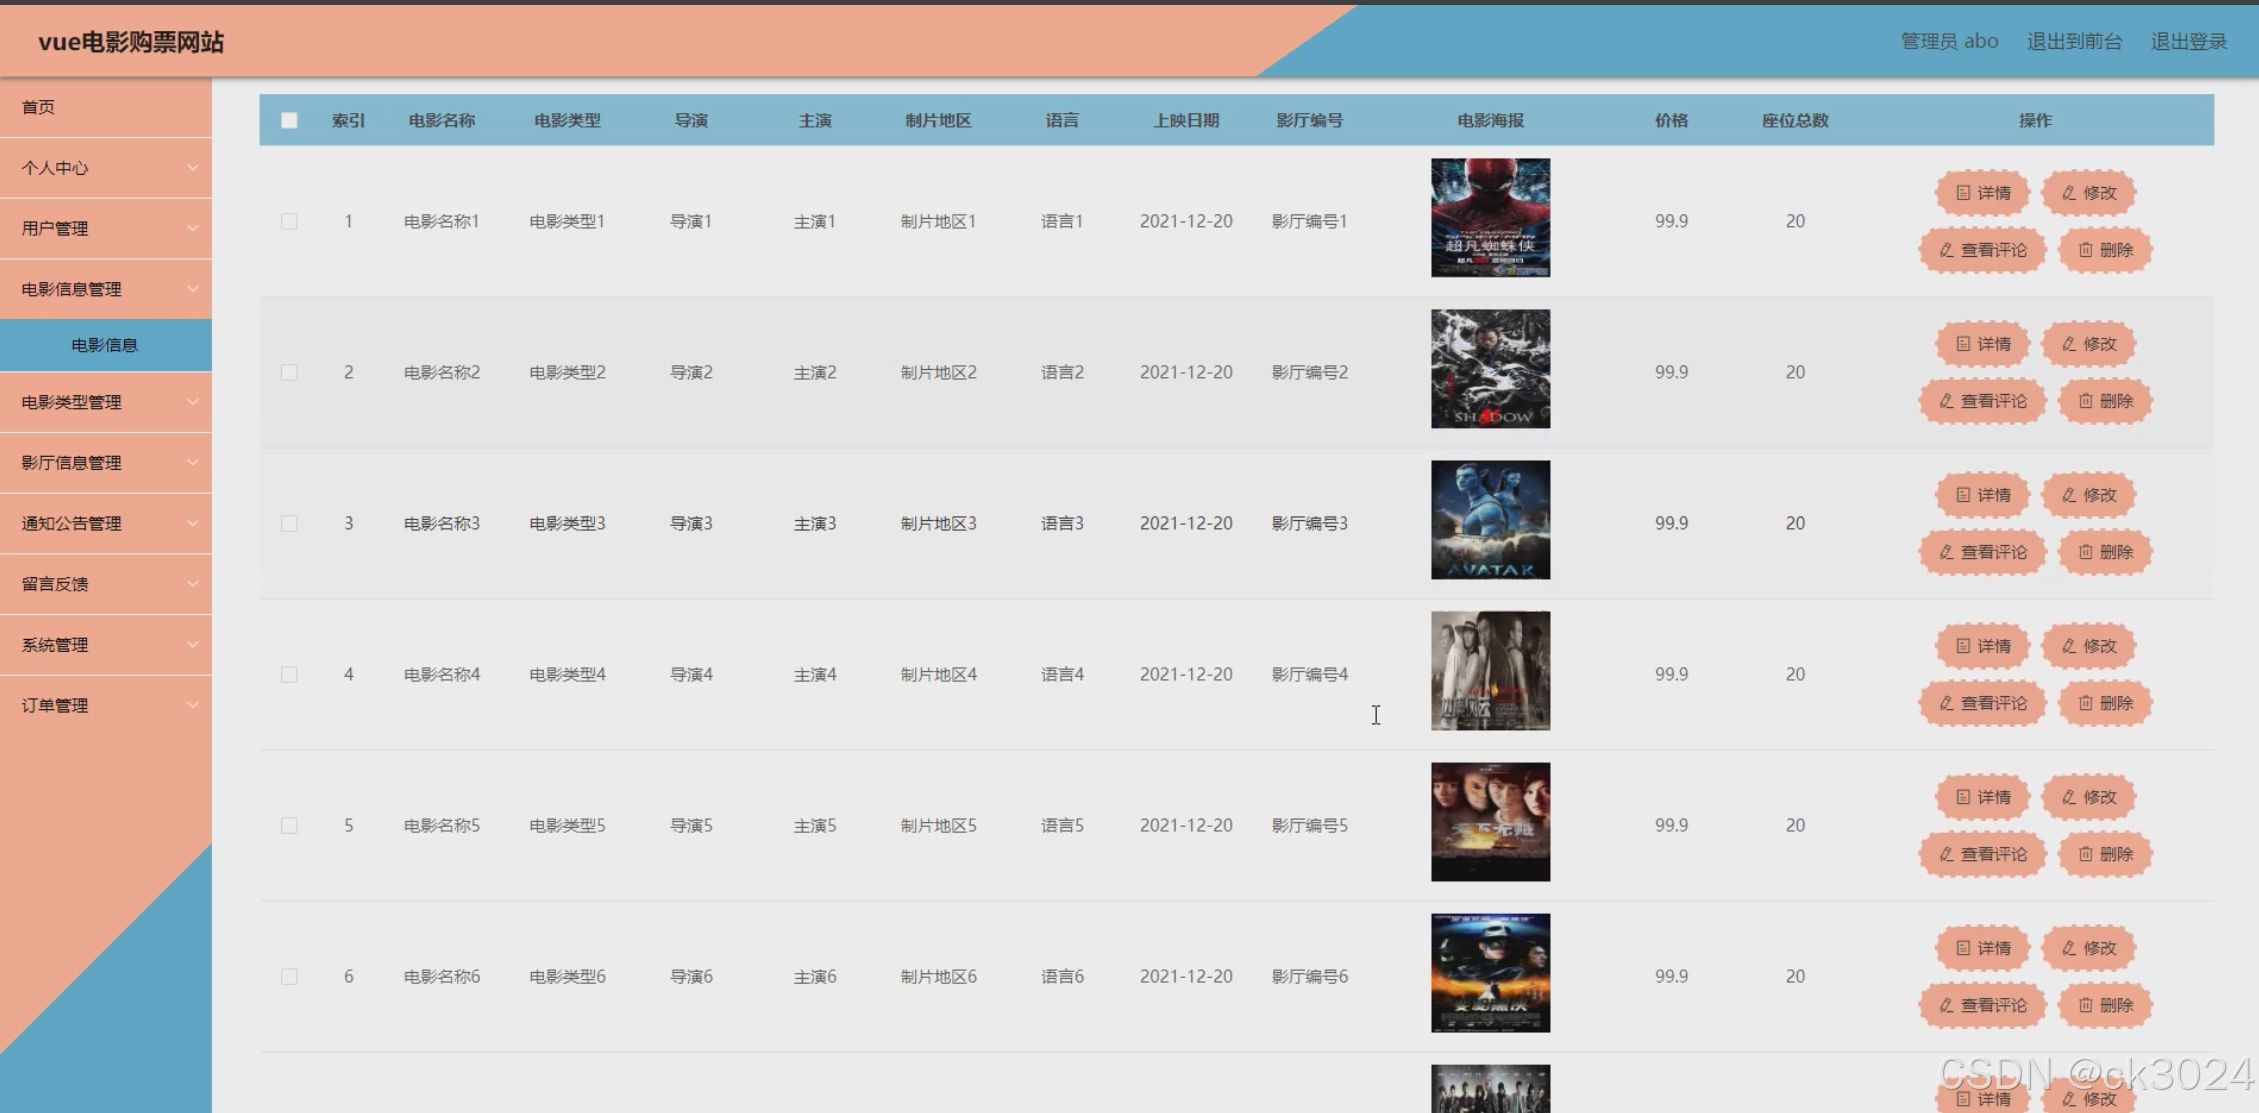Click the 退出登录 link in header
The width and height of the screenshot is (2259, 1113).
pos(2188,41)
